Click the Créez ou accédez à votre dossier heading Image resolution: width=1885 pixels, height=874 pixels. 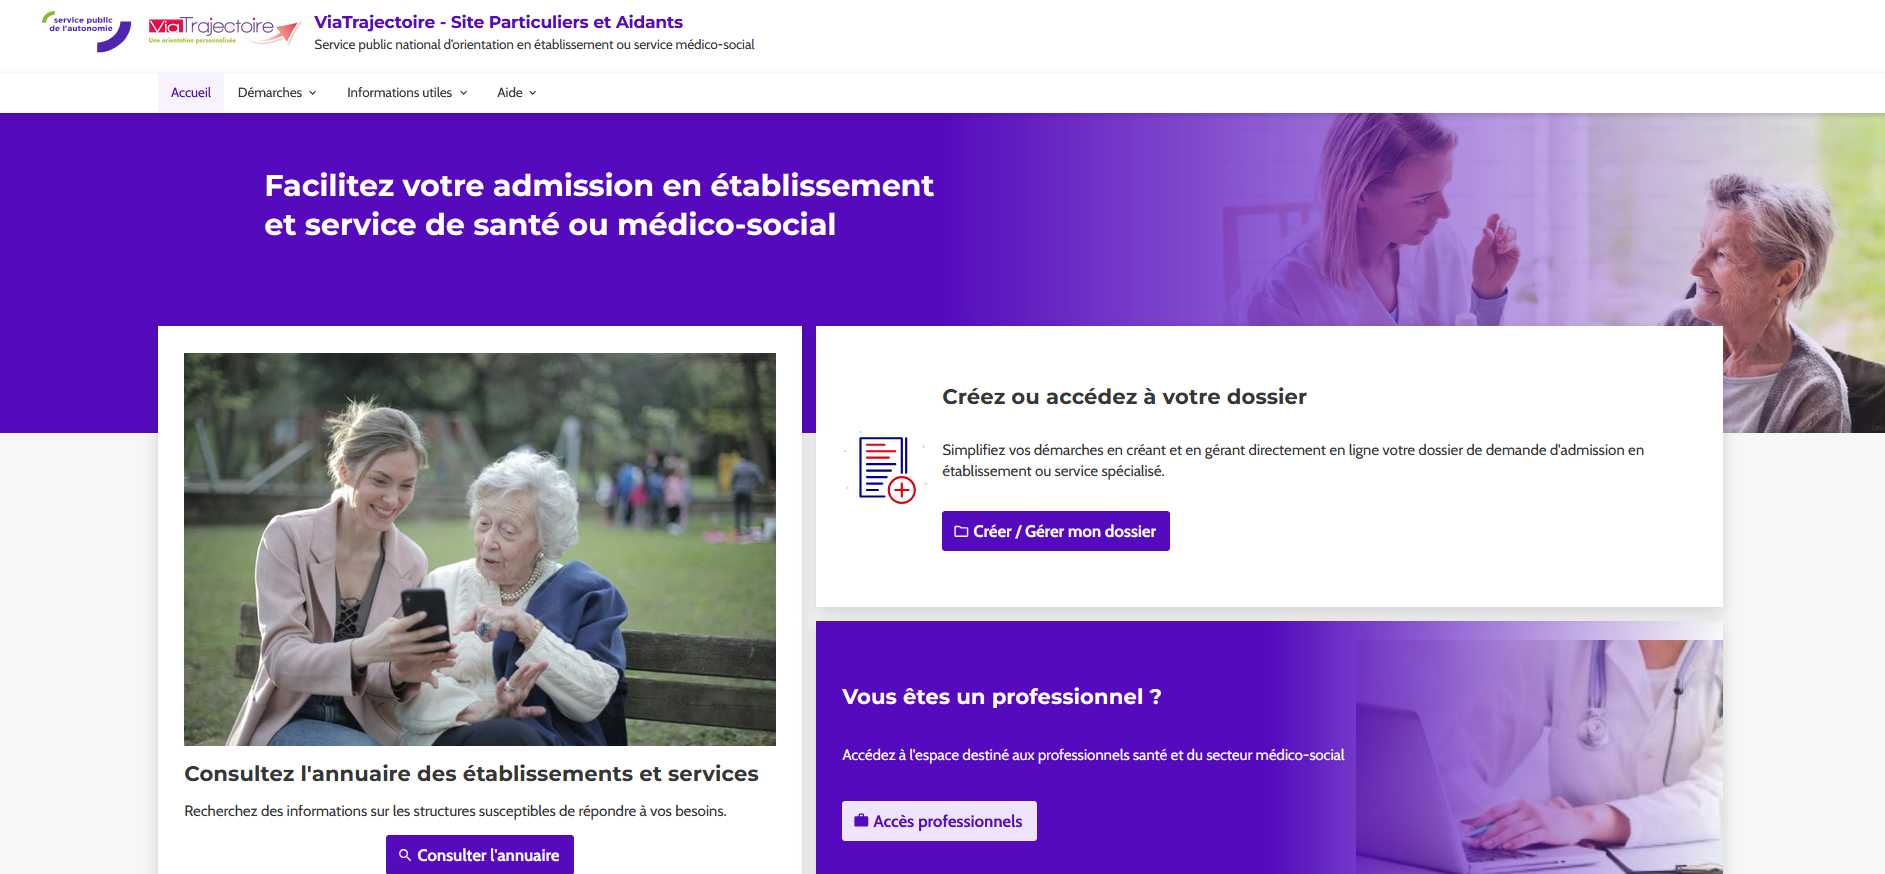click(x=1124, y=397)
